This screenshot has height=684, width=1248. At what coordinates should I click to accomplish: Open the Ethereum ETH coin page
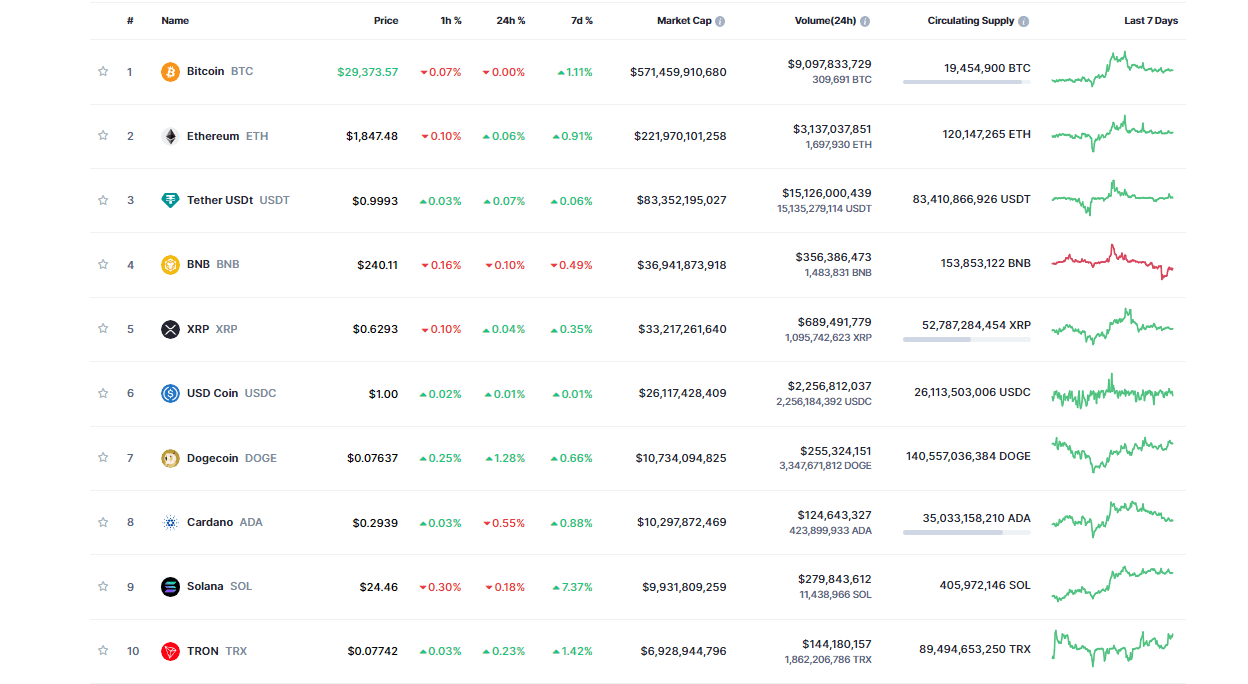tap(228, 136)
